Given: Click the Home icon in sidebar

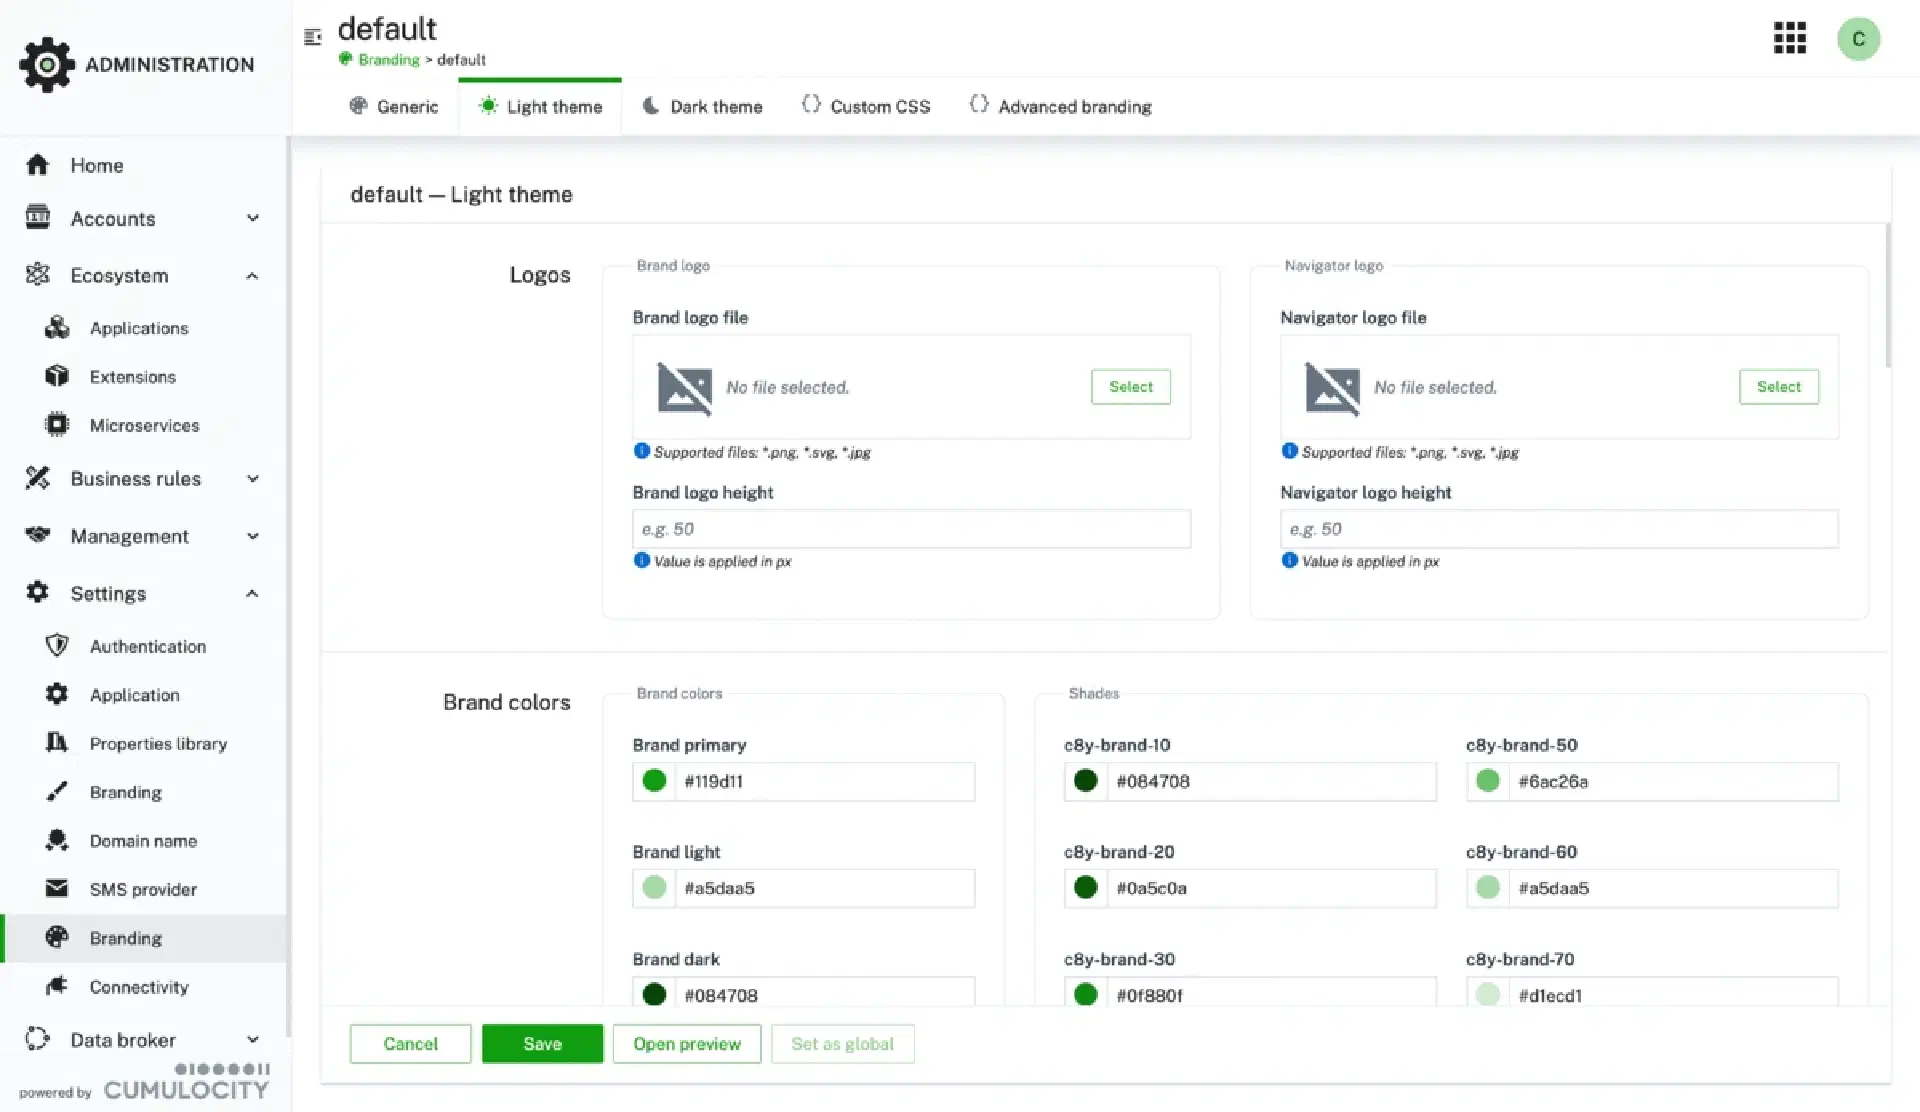Looking at the screenshot, I should pos(38,165).
